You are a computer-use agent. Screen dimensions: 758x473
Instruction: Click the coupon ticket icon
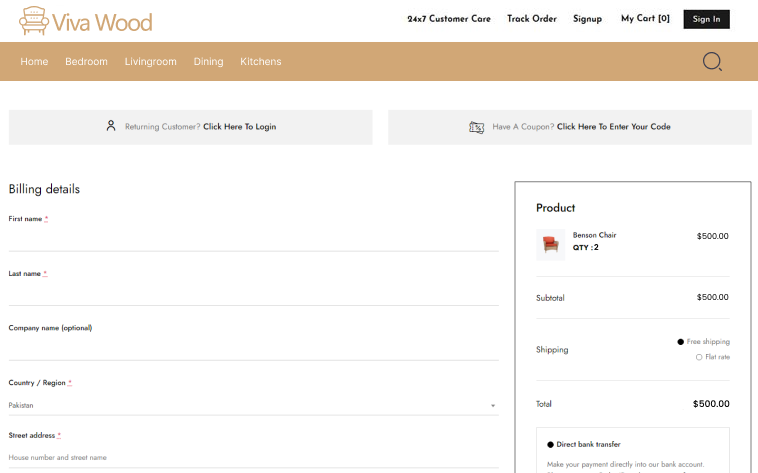coord(477,127)
